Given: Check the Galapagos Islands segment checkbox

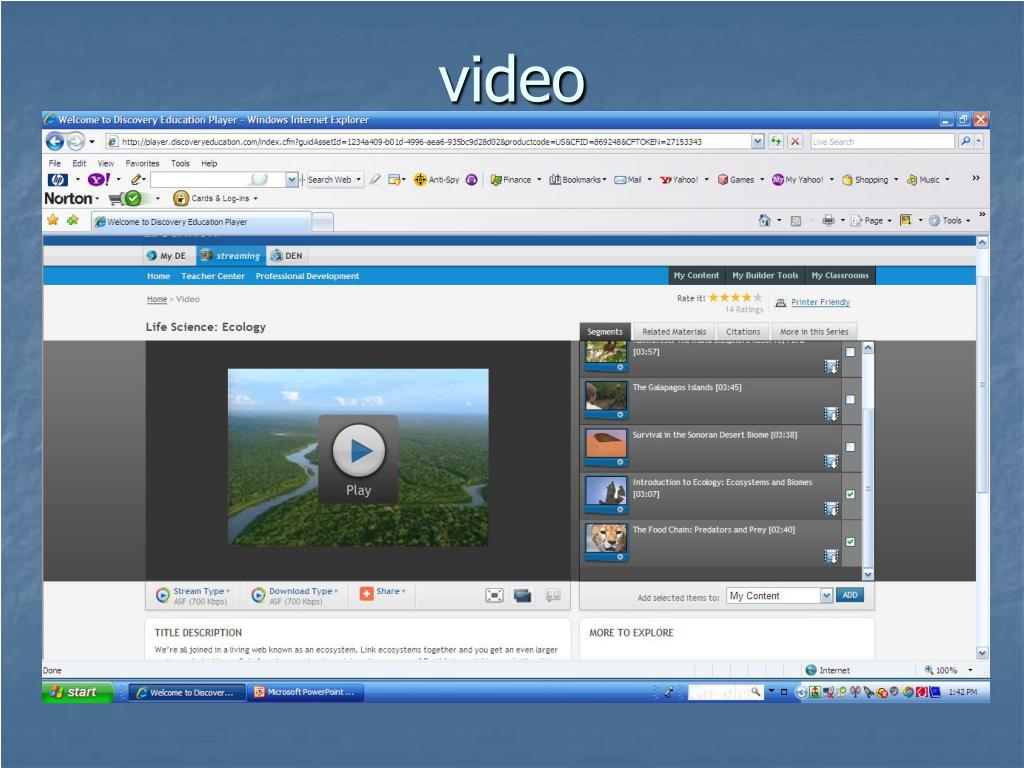Looking at the screenshot, I should [x=850, y=400].
